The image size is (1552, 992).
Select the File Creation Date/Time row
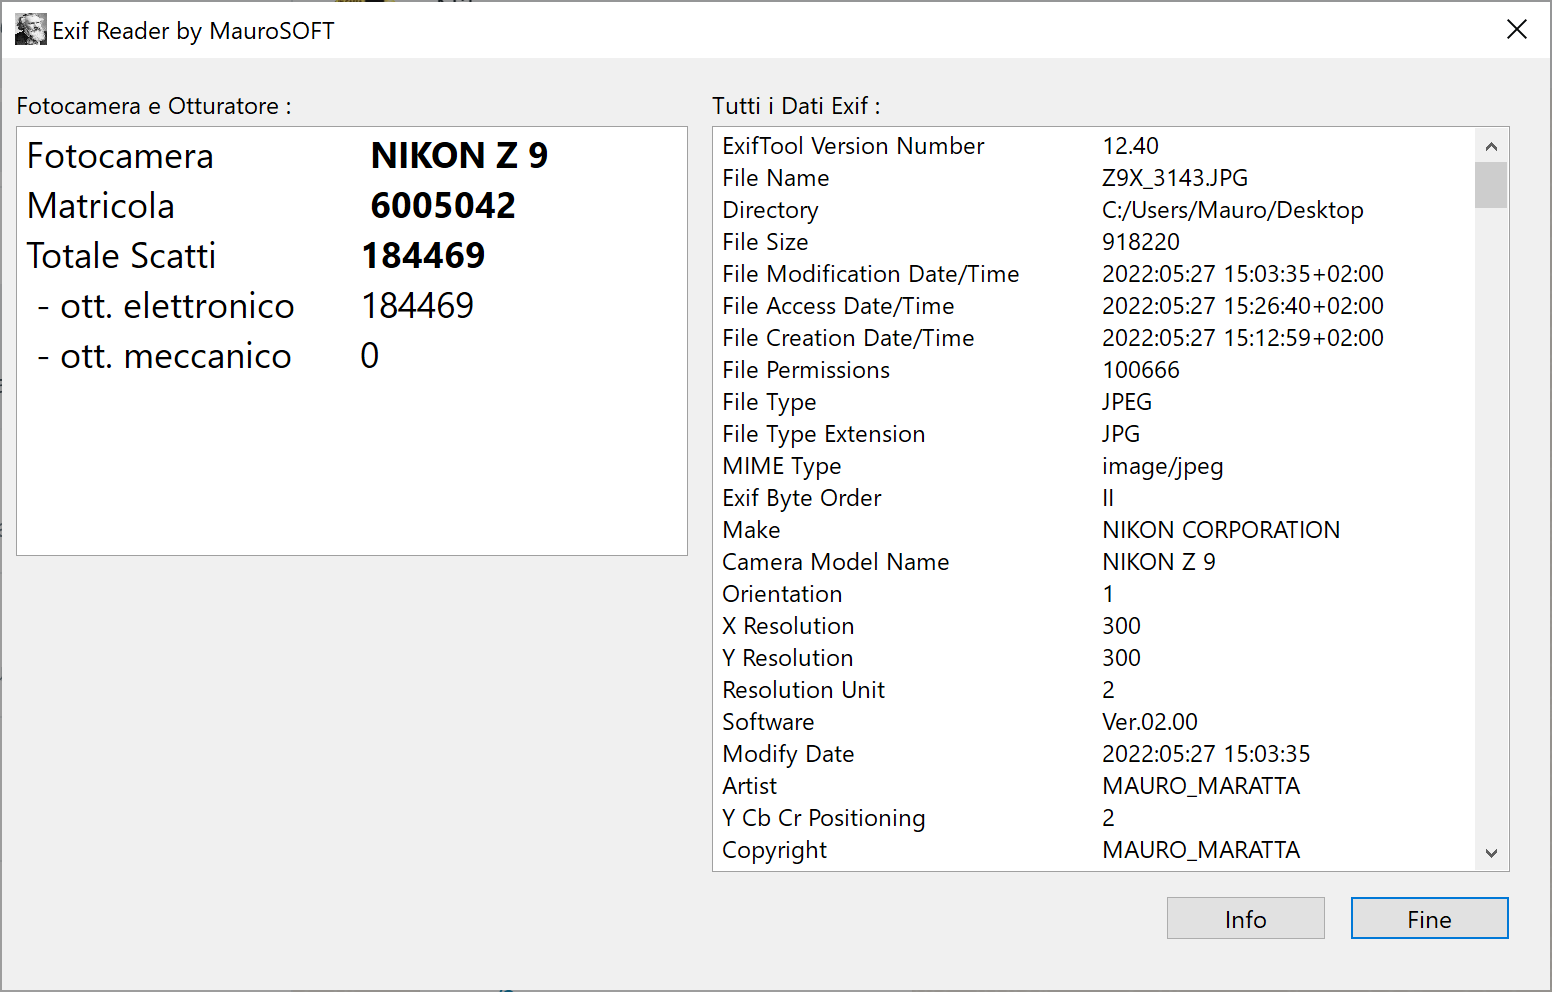[1094, 338]
